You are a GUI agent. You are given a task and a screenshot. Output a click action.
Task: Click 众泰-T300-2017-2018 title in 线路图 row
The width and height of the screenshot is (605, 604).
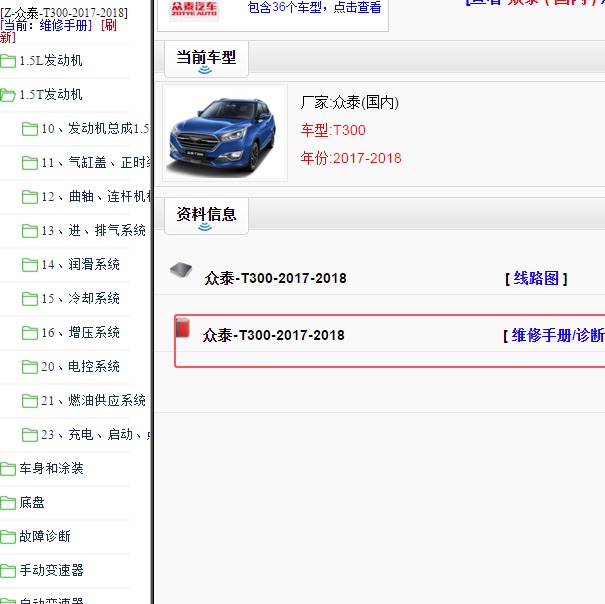pyautogui.click(x=275, y=278)
